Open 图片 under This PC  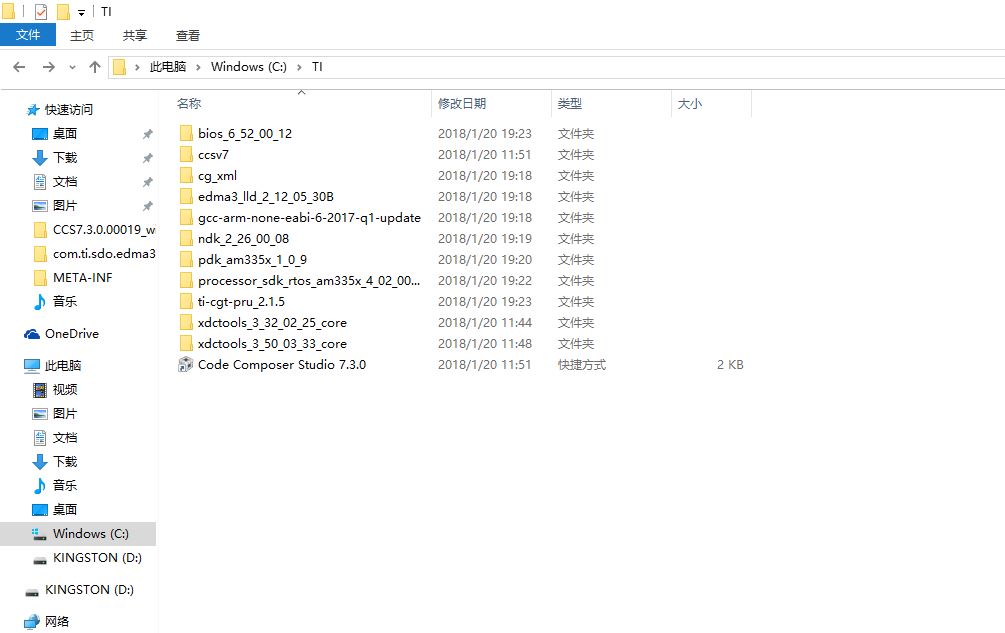[65, 413]
